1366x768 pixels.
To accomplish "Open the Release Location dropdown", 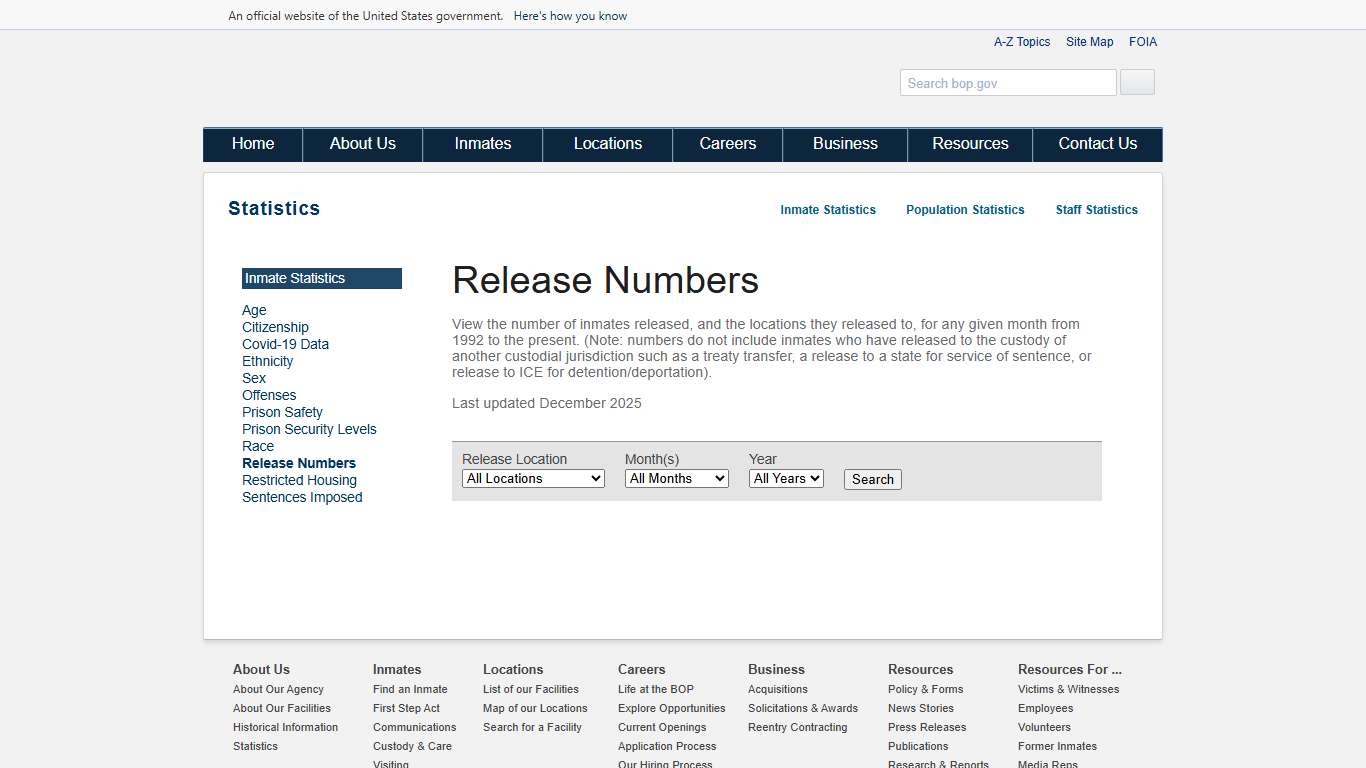I will tap(533, 478).
